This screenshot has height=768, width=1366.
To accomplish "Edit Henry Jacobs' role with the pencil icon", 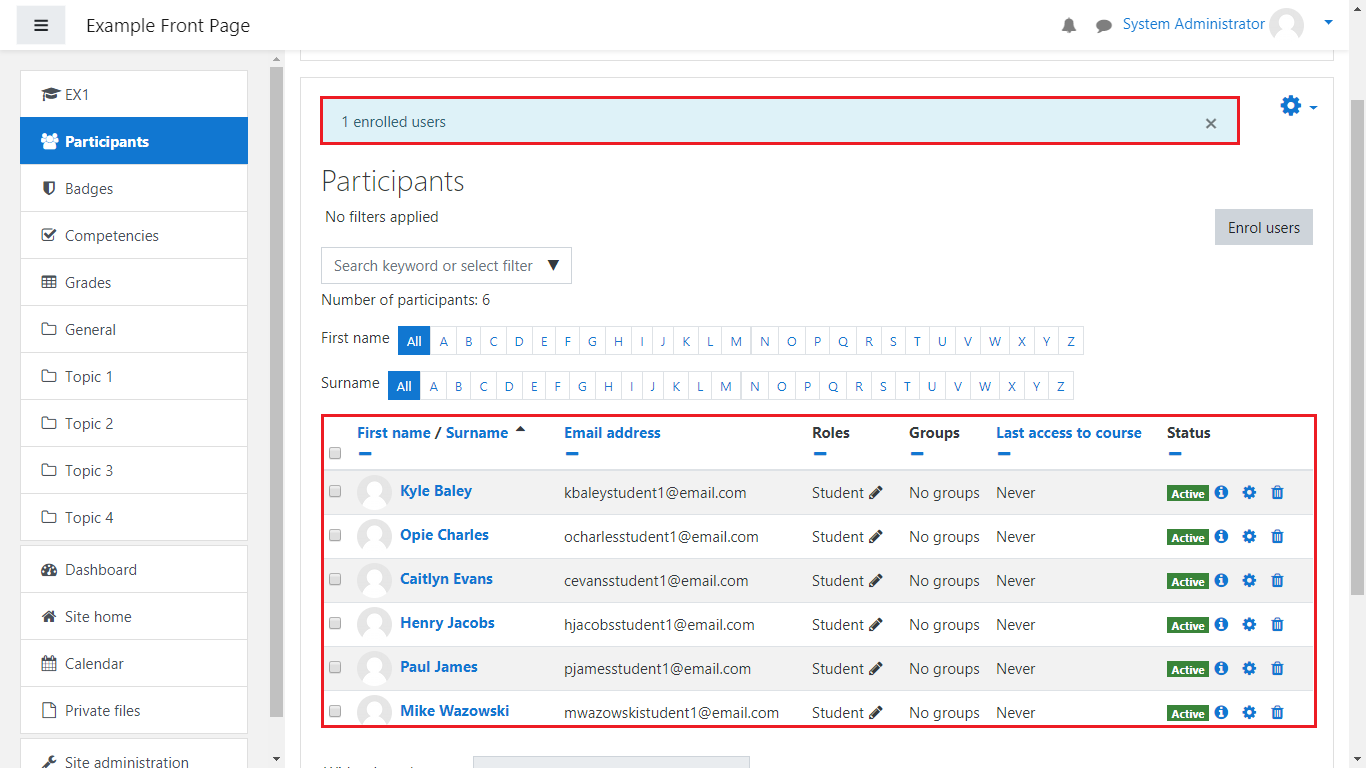I will (x=876, y=624).
